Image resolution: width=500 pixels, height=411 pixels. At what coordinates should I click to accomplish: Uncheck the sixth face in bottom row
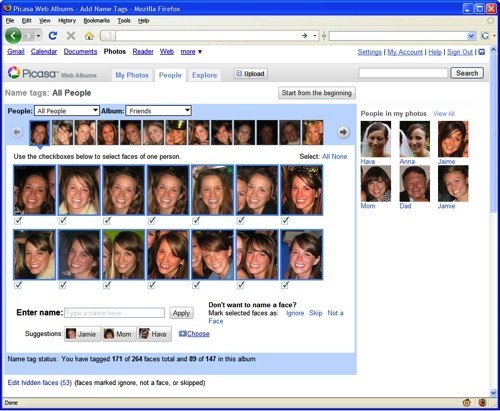(x=241, y=285)
